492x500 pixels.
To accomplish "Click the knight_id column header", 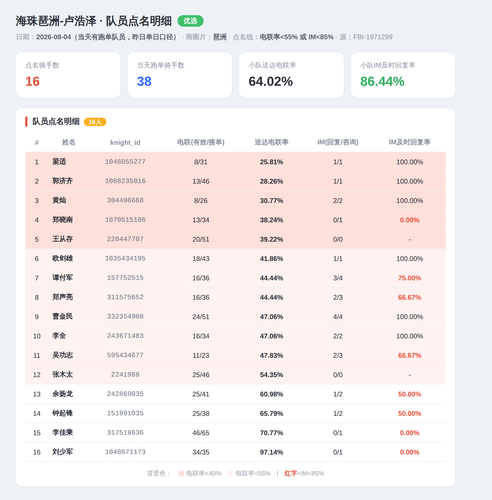I will pos(125,143).
